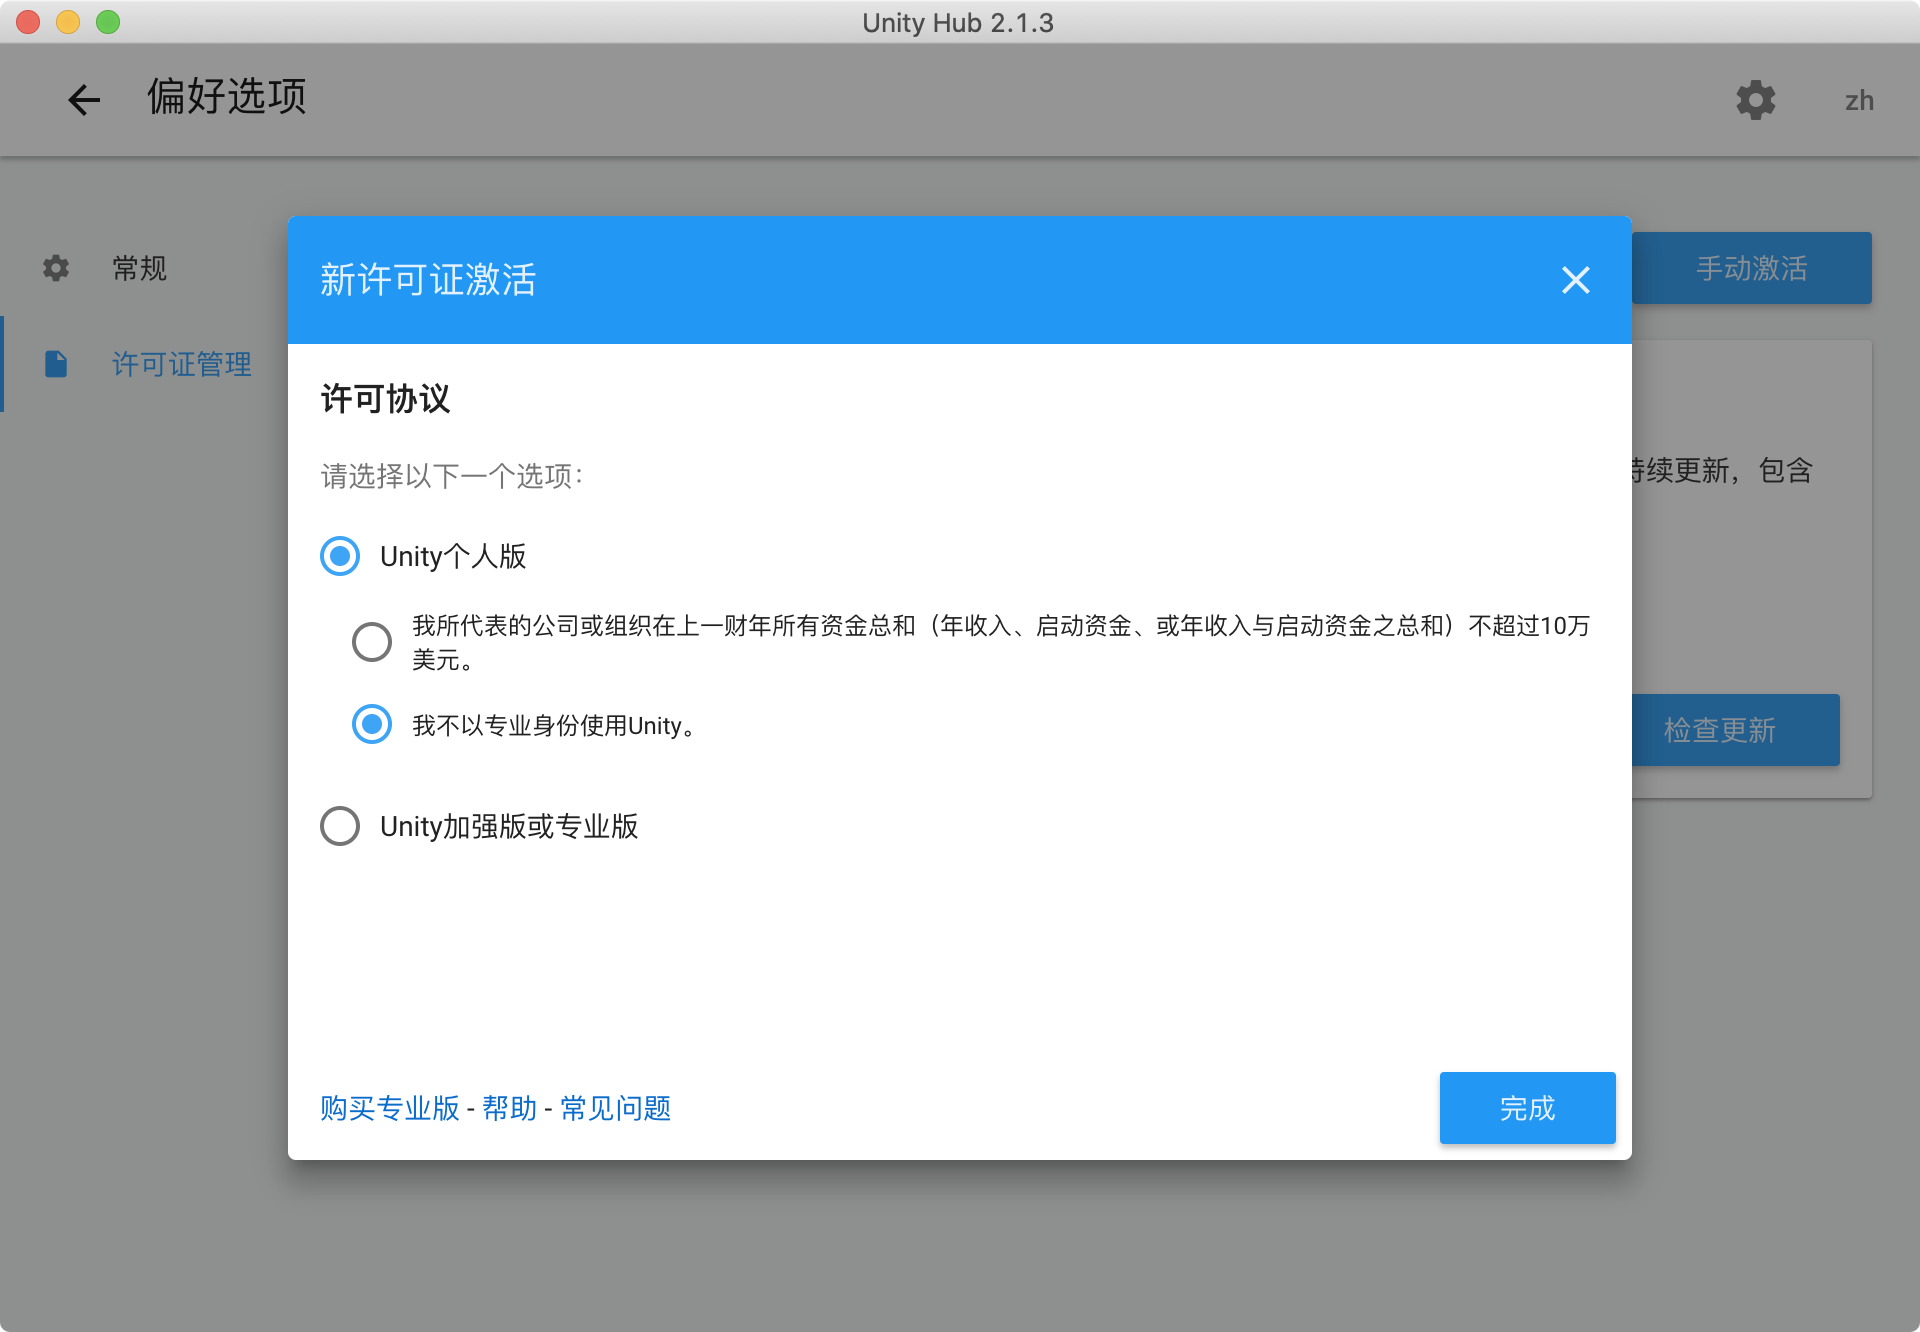
Task: Click the red close traffic light
Action: (x=28, y=21)
